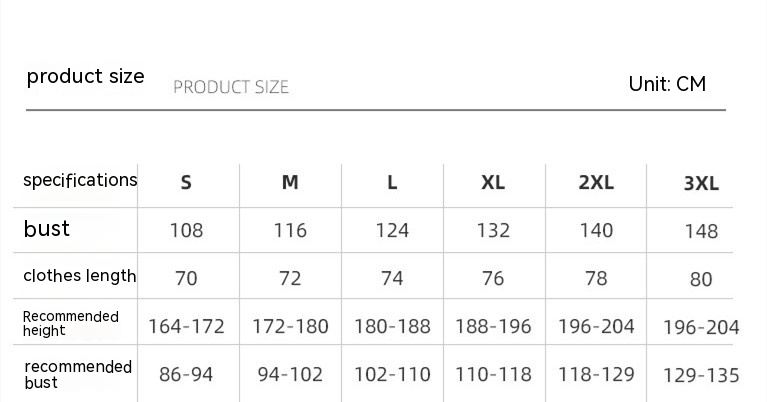Click the recommended bust range 129-135
The height and width of the screenshot is (402, 767).
tap(701, 376)
